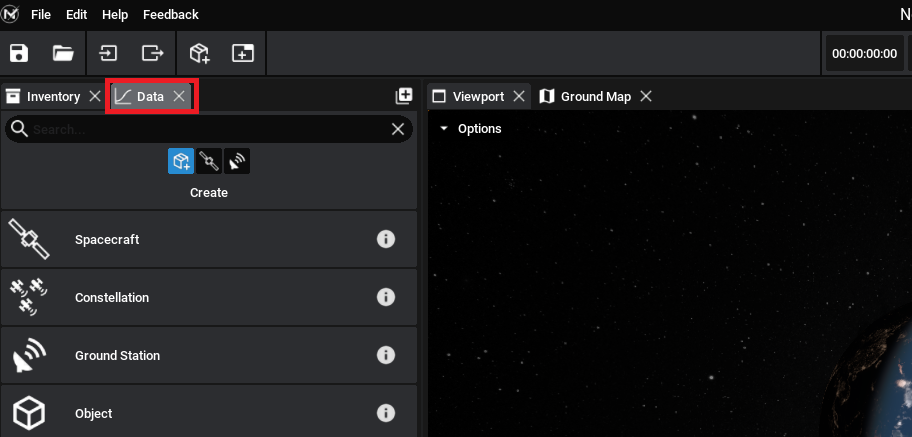The height and width of the screenshot is (437, 912).
Task: Close the Ground Map tab
Action: click(646, 97)
